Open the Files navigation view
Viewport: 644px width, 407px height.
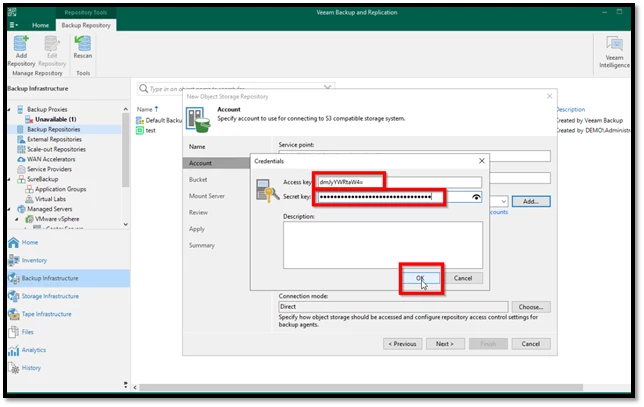(x=28, y=332)
